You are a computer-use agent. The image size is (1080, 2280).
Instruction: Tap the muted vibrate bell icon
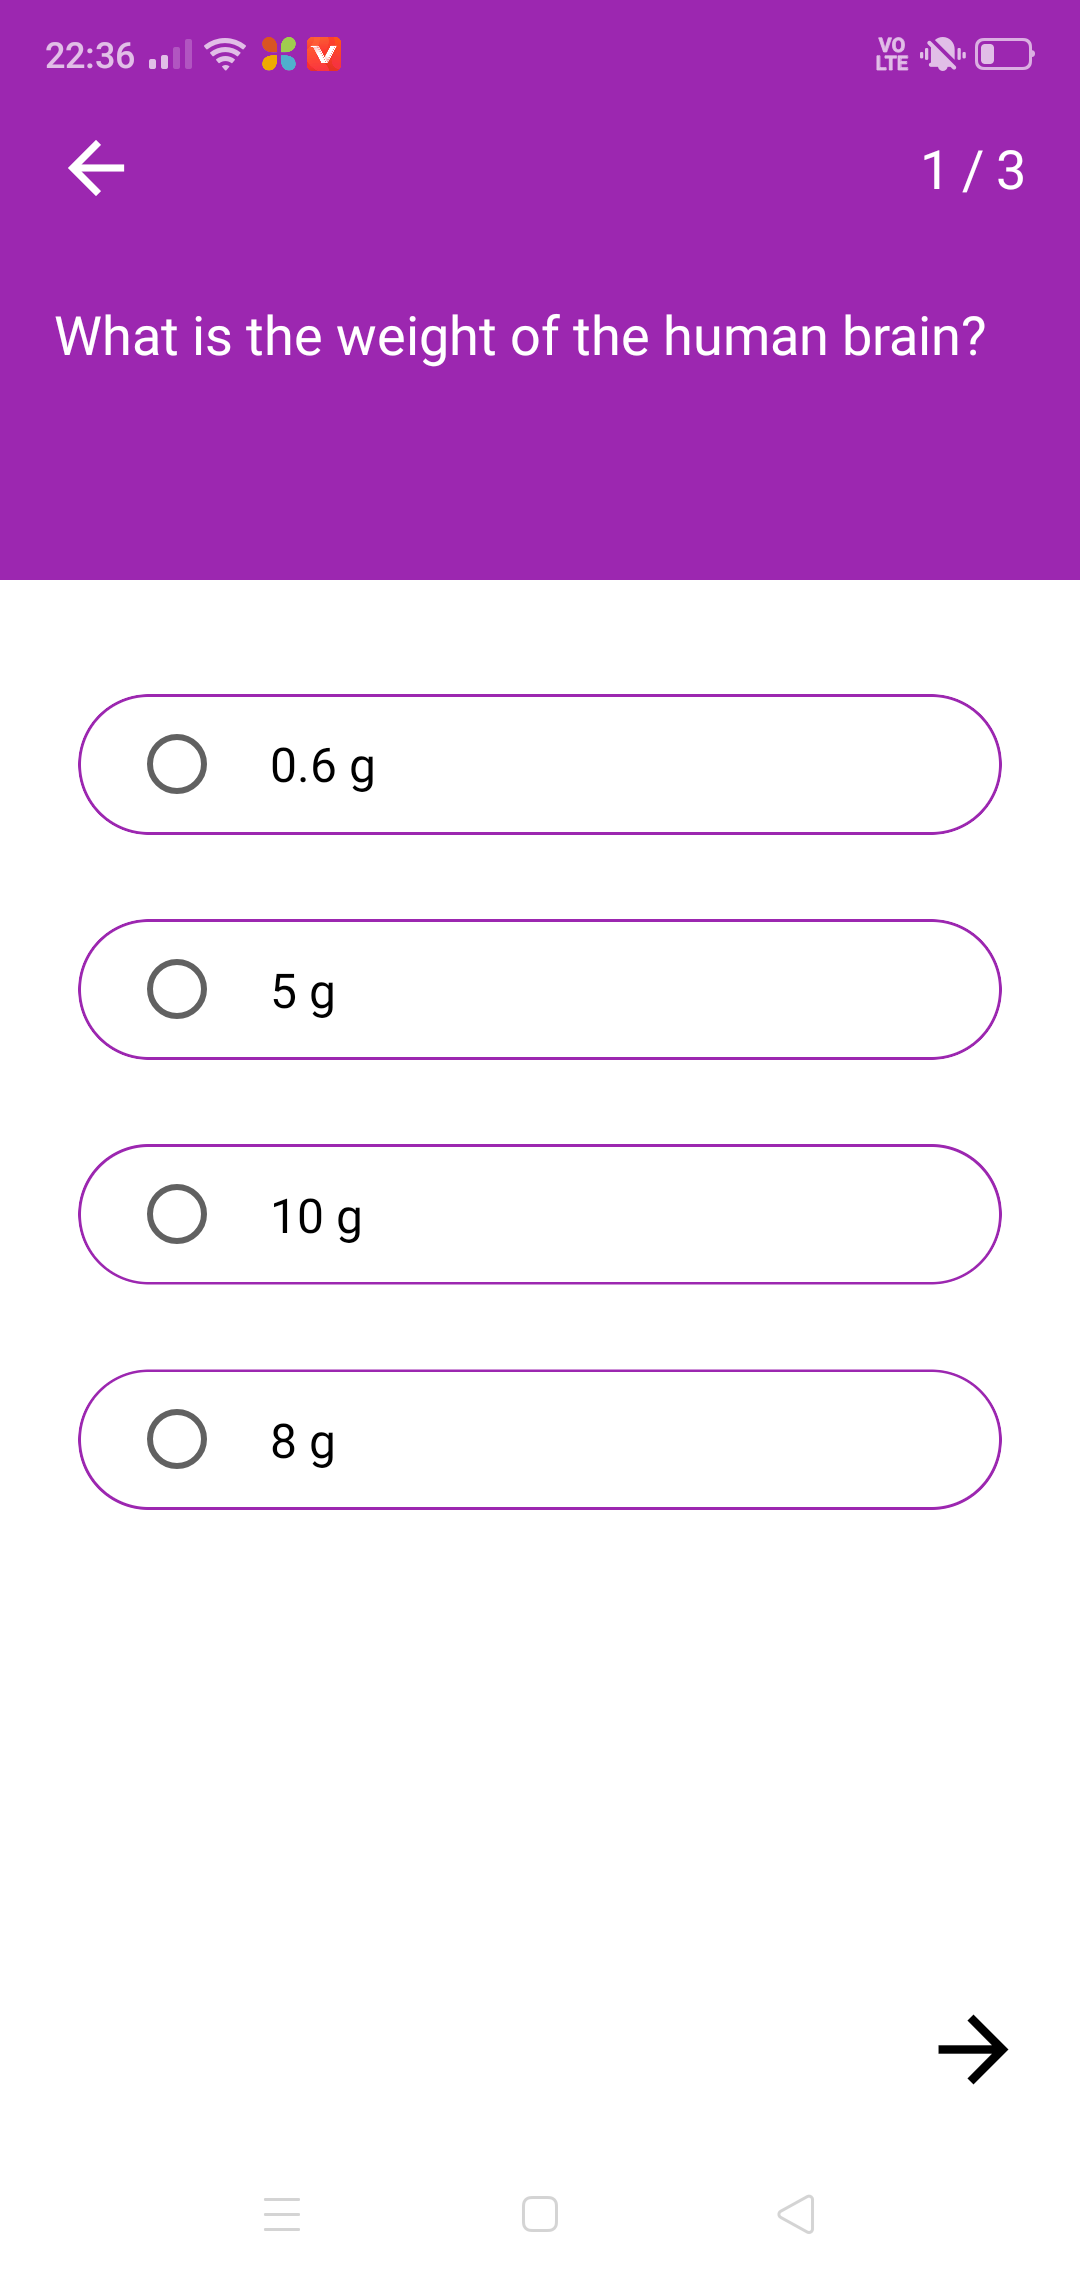point(942,54)
